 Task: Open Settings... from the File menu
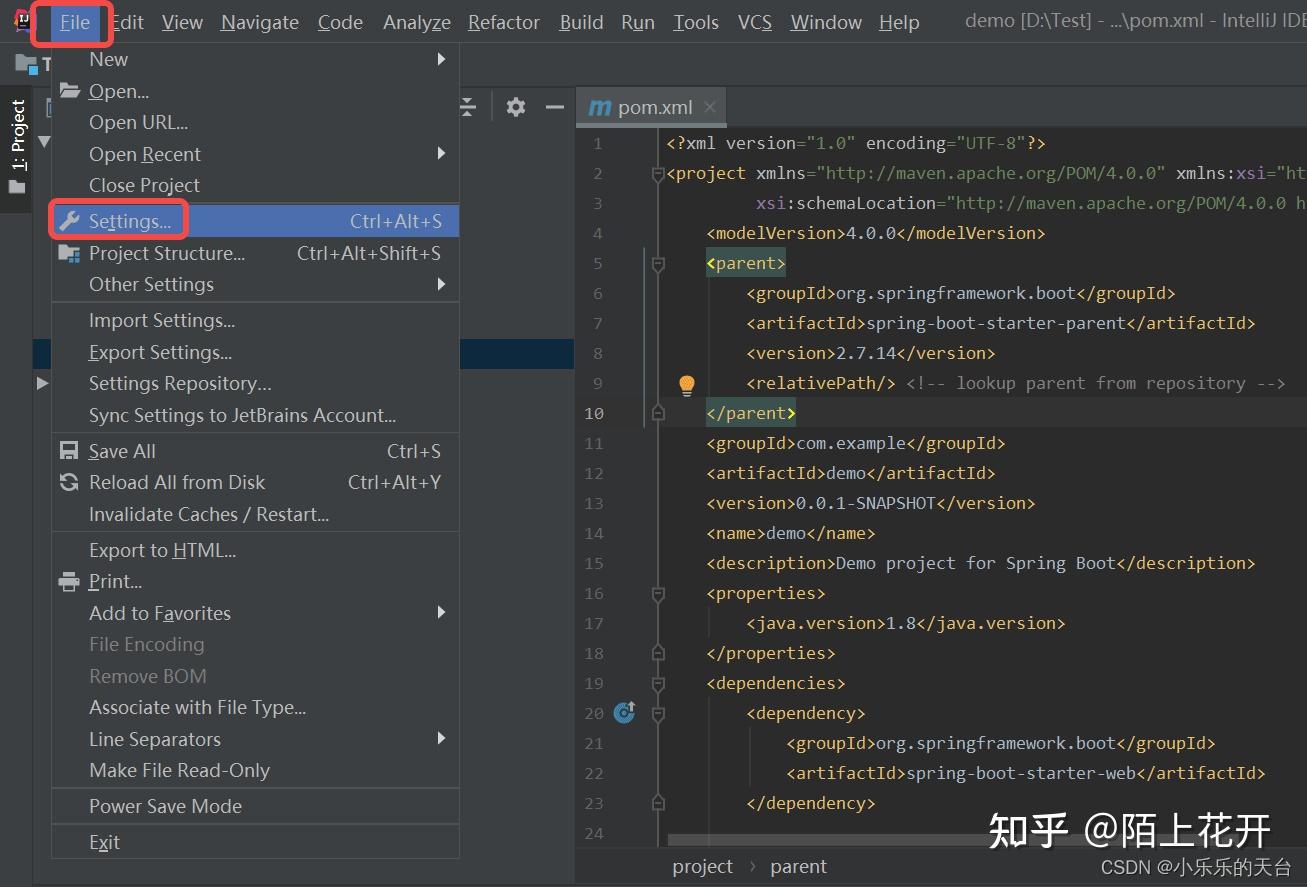(255, 221)
